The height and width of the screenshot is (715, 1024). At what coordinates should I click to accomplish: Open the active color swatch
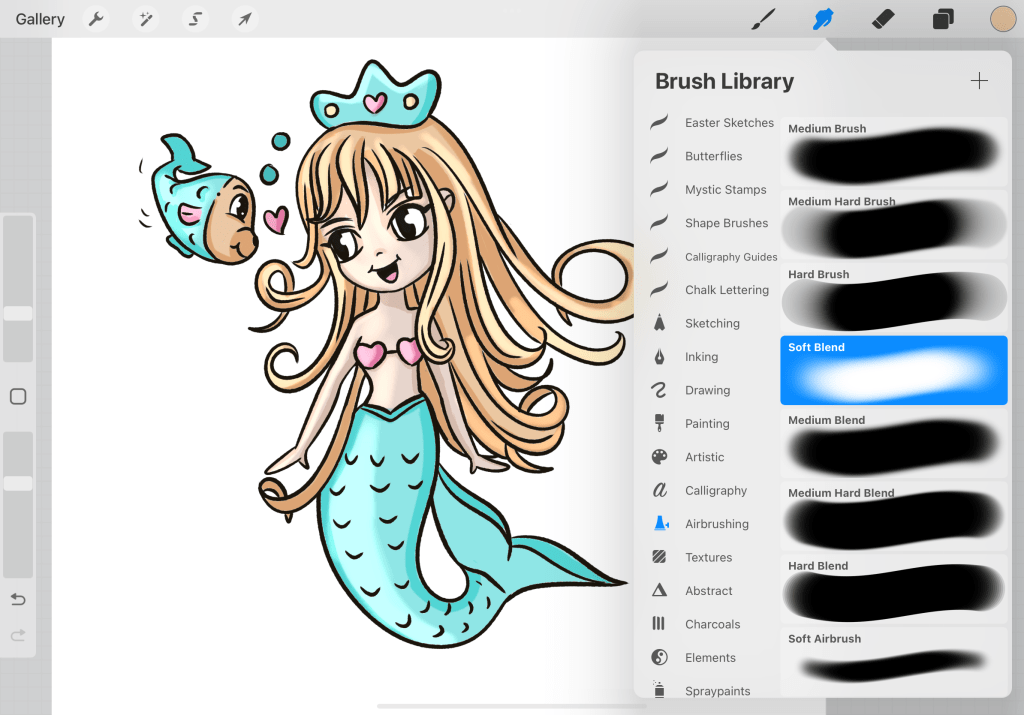tap(1002, 19)
